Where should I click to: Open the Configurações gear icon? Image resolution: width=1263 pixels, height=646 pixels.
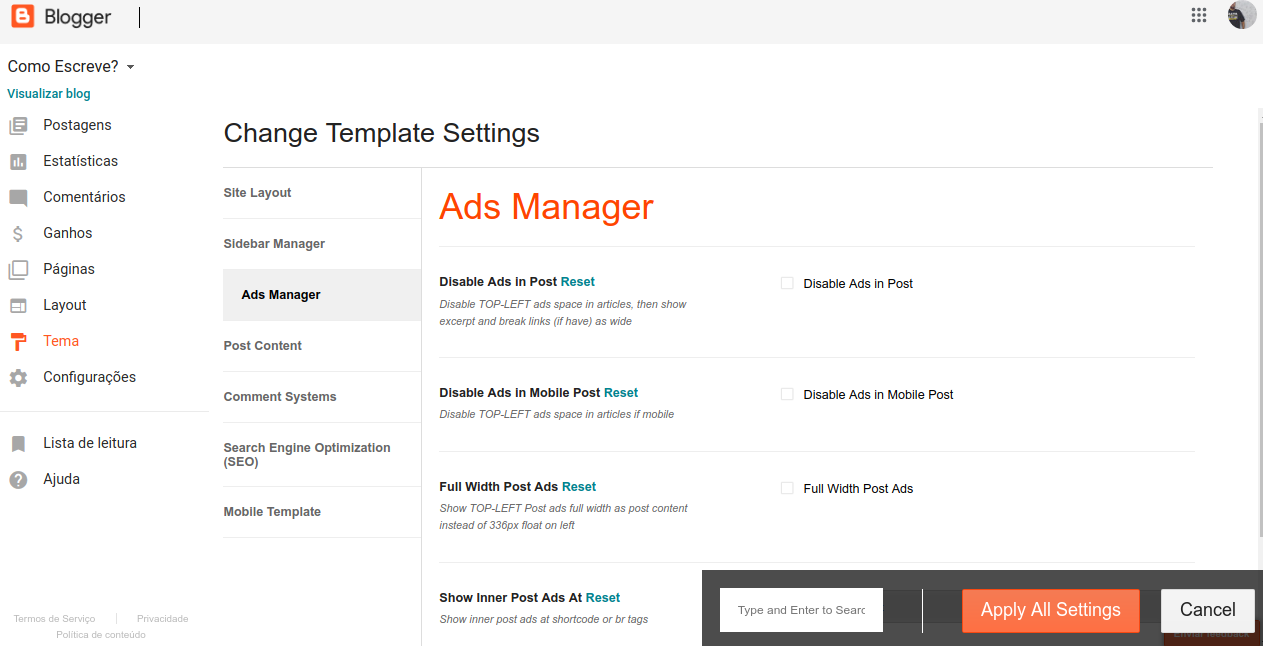point(18,378)
